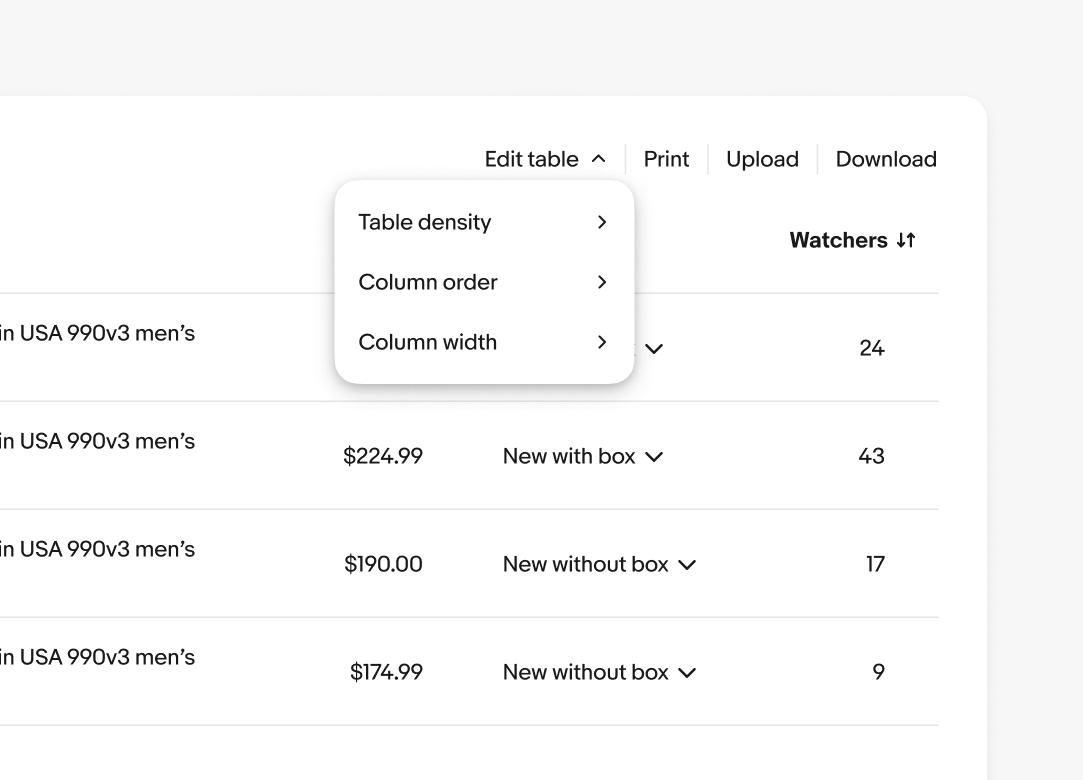The height and width of the screenshot is (780, 1083).
Task: Click the Column order submenu chevron
Action: click(602, 282)
